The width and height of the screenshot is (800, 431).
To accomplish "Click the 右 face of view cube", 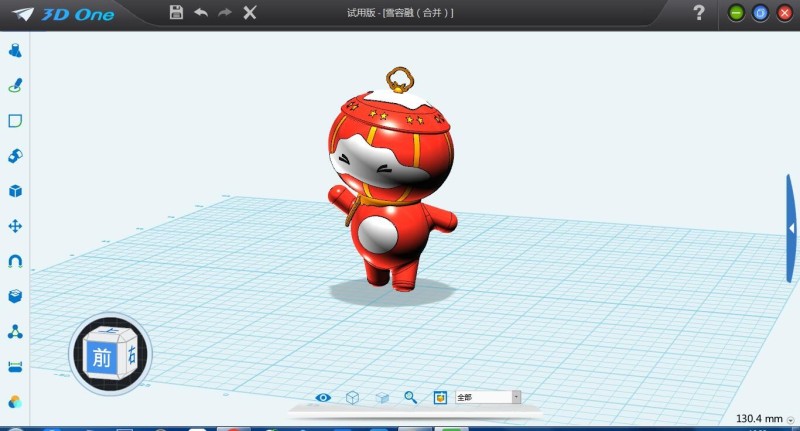I will pyautogui.click(x=131, y=353).
